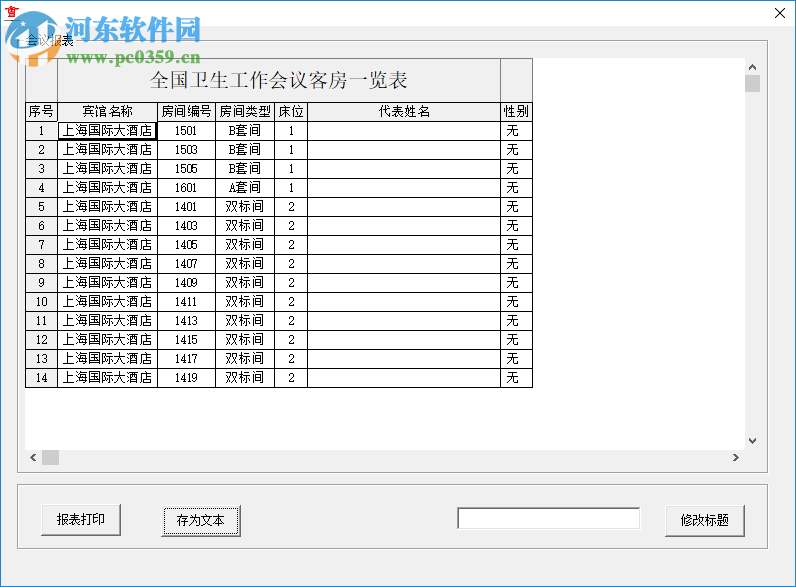Click hotel name cell in row 12
This screenshot has height=587, width=796.
tap(108, 340)
